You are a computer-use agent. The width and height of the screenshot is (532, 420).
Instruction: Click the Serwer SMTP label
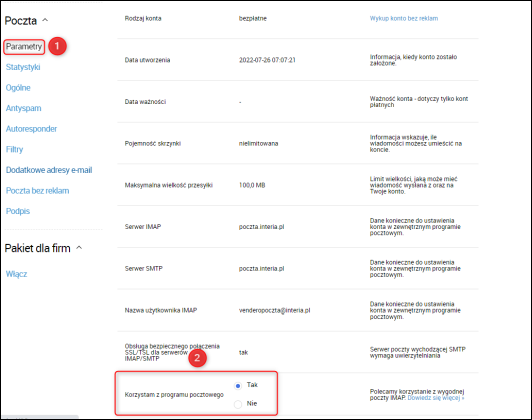(x=144, y=268)
